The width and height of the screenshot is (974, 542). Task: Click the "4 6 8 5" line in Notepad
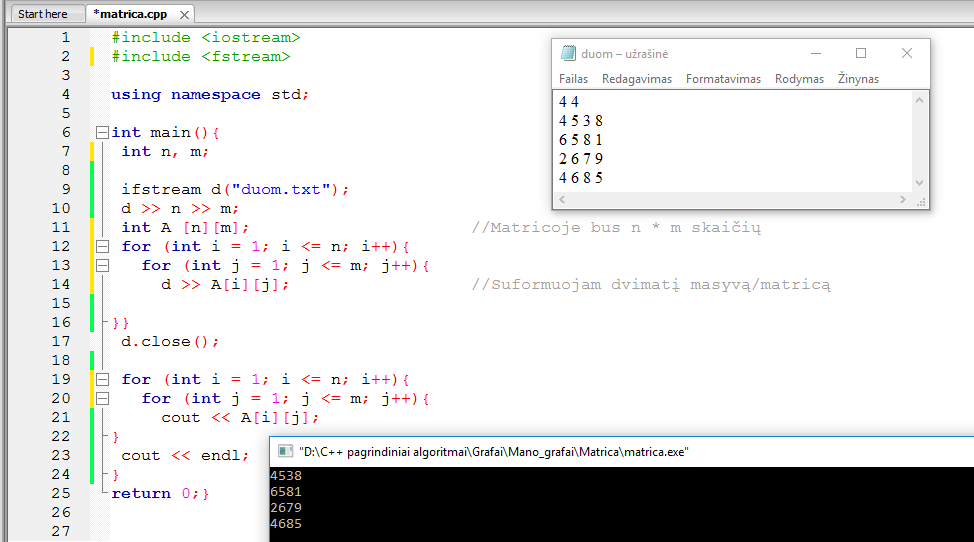click(580, 178)
